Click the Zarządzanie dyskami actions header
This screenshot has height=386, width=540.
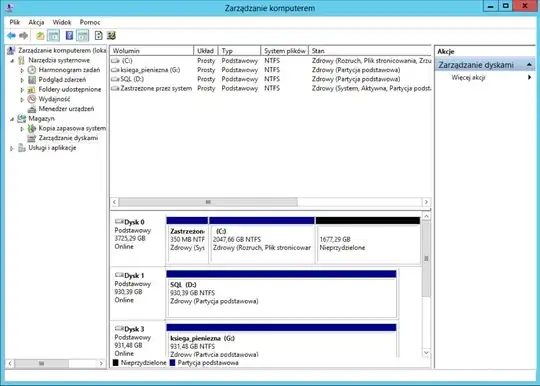pyautogui.click(x=485, y=65)
